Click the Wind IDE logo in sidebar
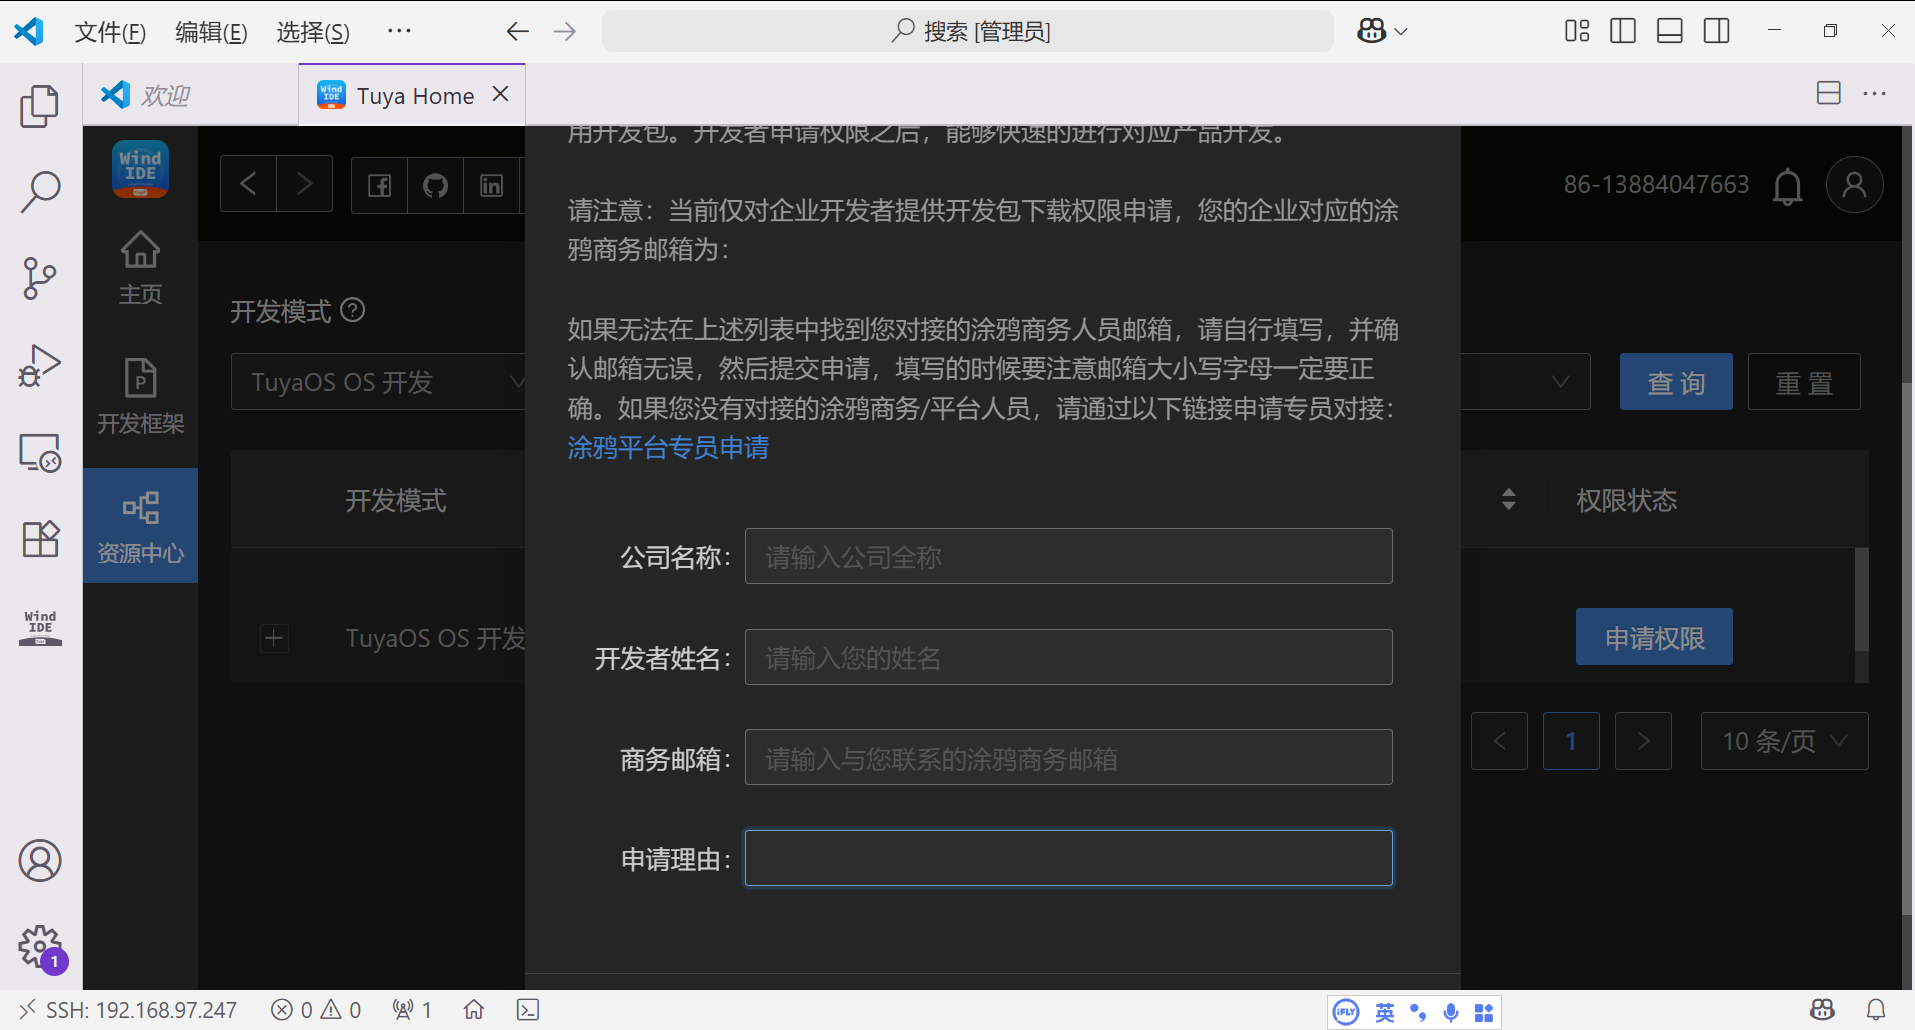 coord(140,168)
